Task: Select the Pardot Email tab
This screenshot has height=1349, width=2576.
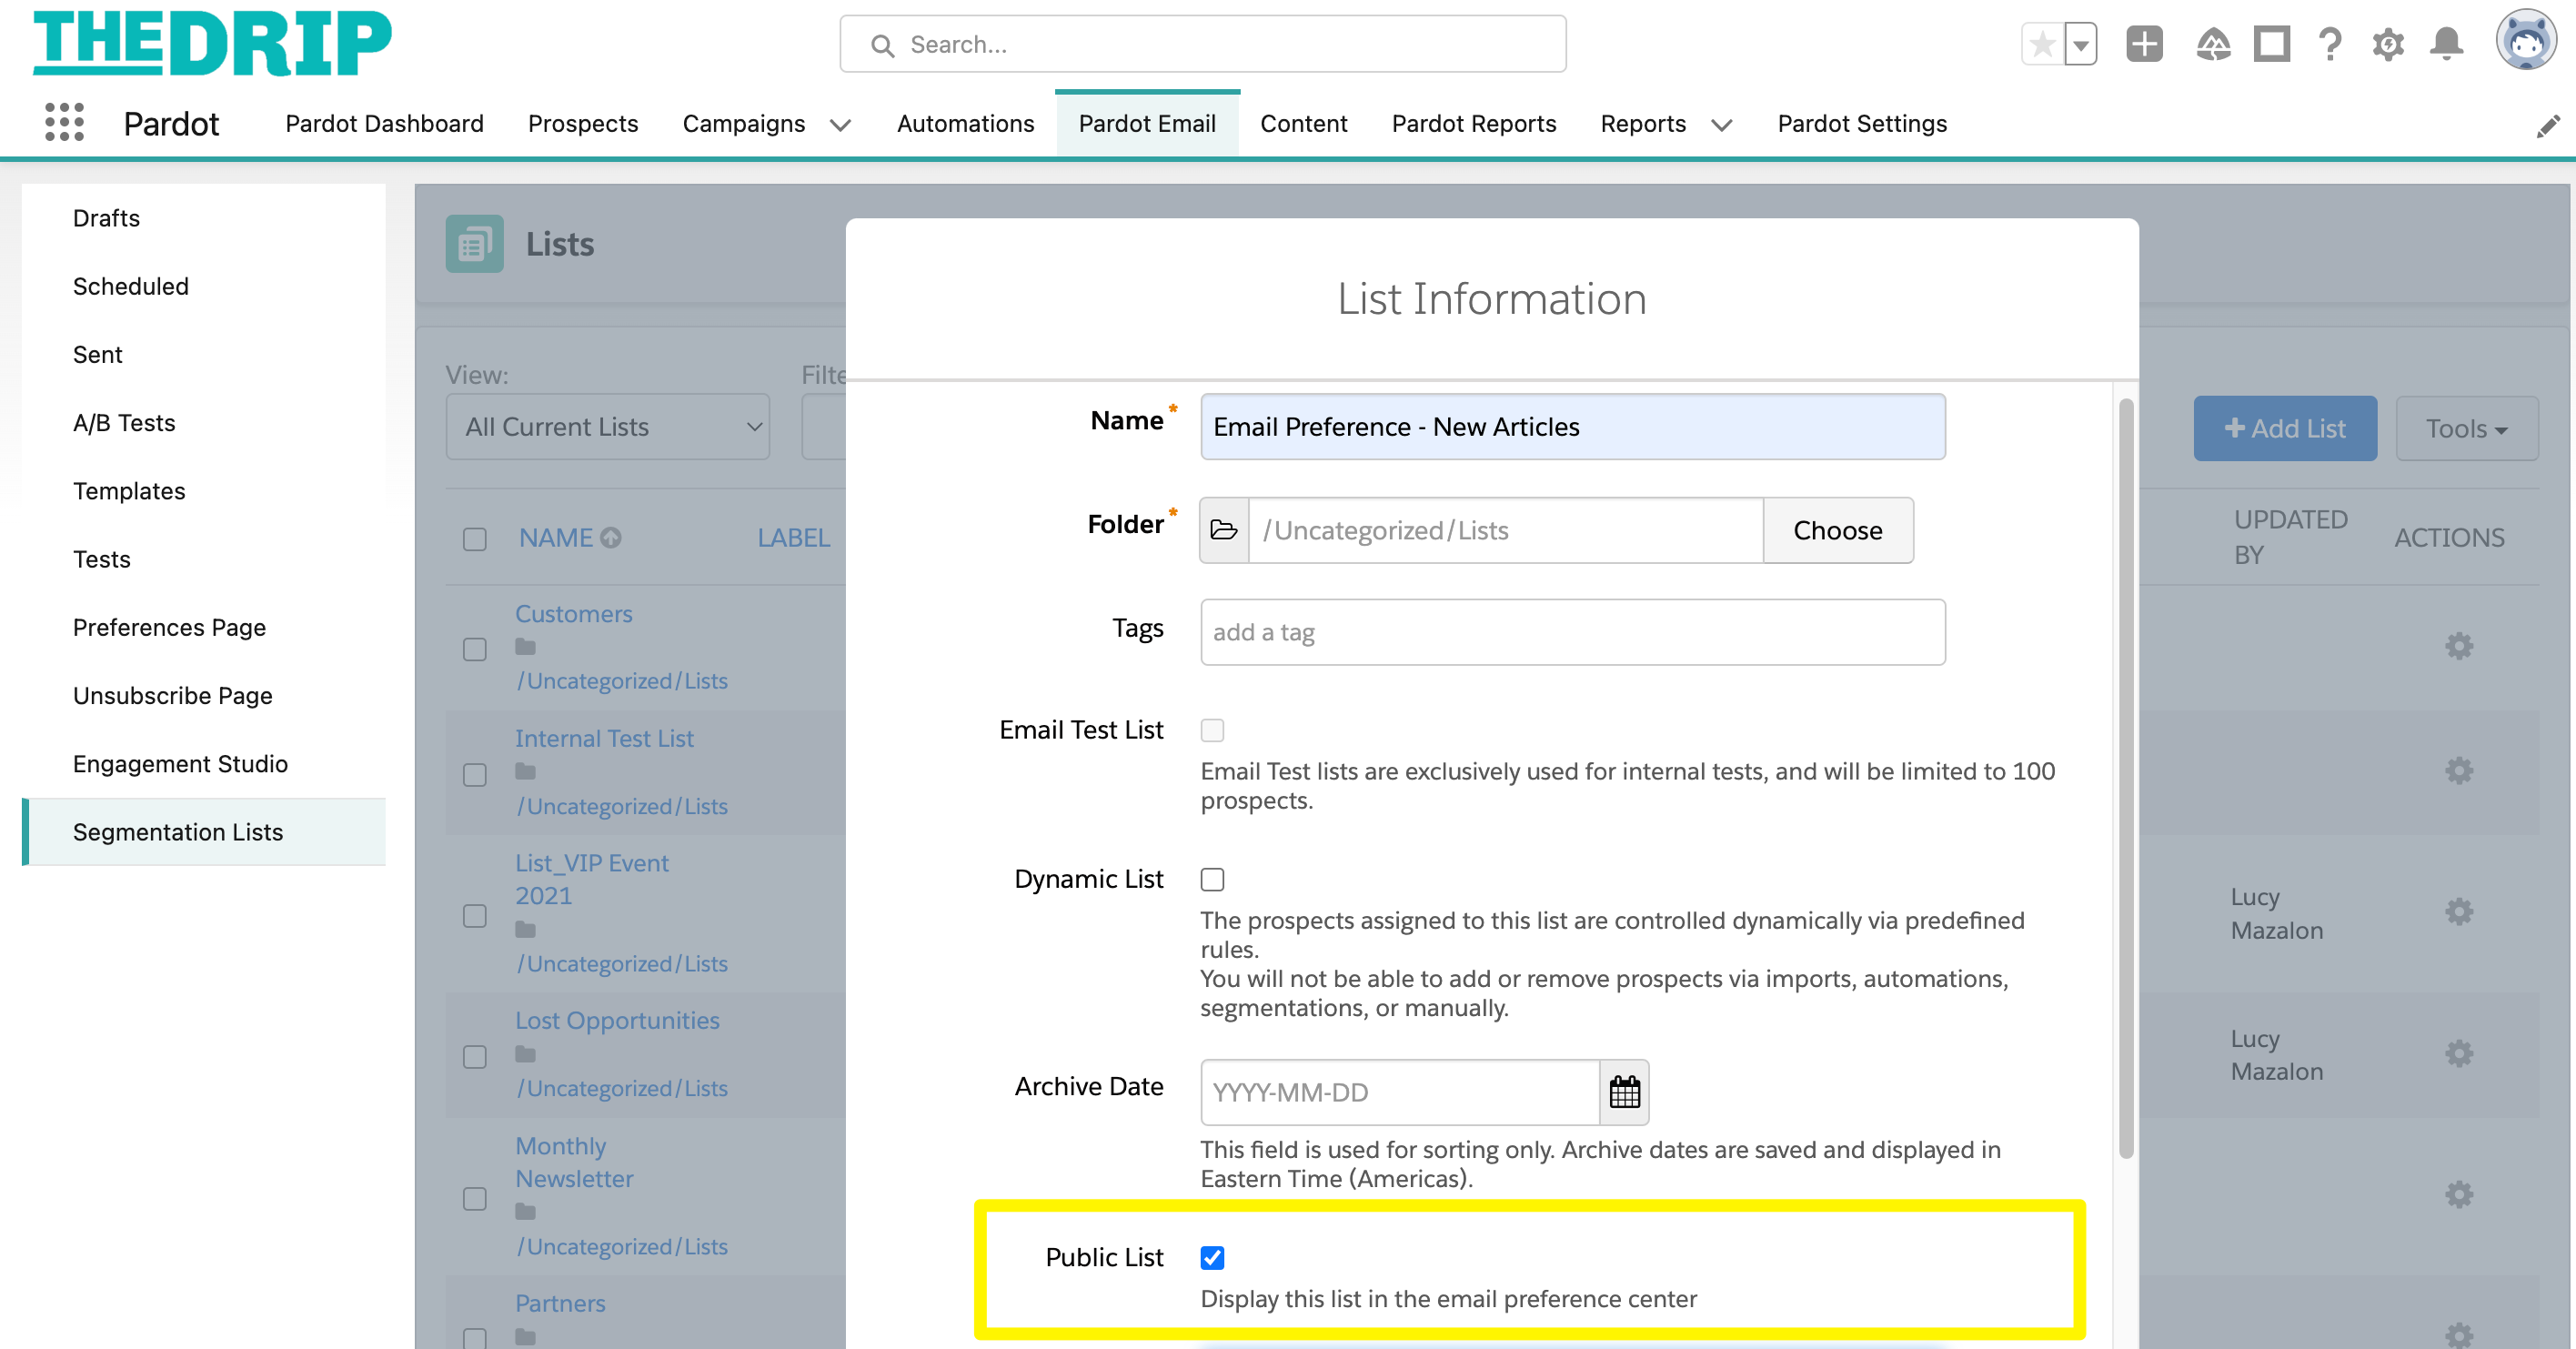Action: (x=1147, y=124)
